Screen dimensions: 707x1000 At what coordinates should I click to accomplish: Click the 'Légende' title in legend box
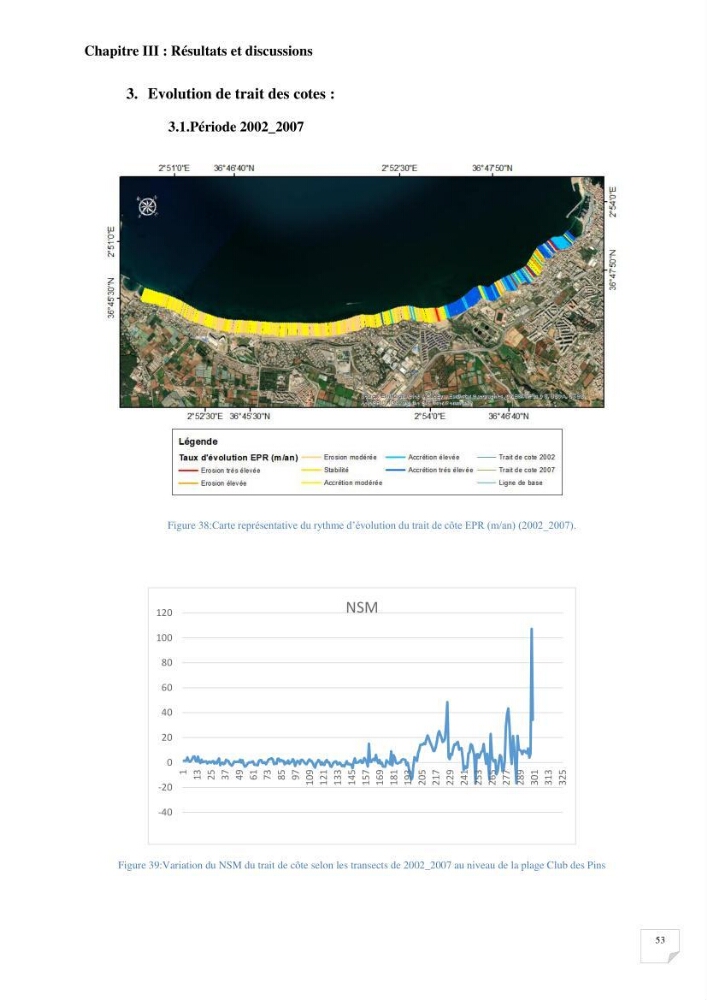click(198, 441)
